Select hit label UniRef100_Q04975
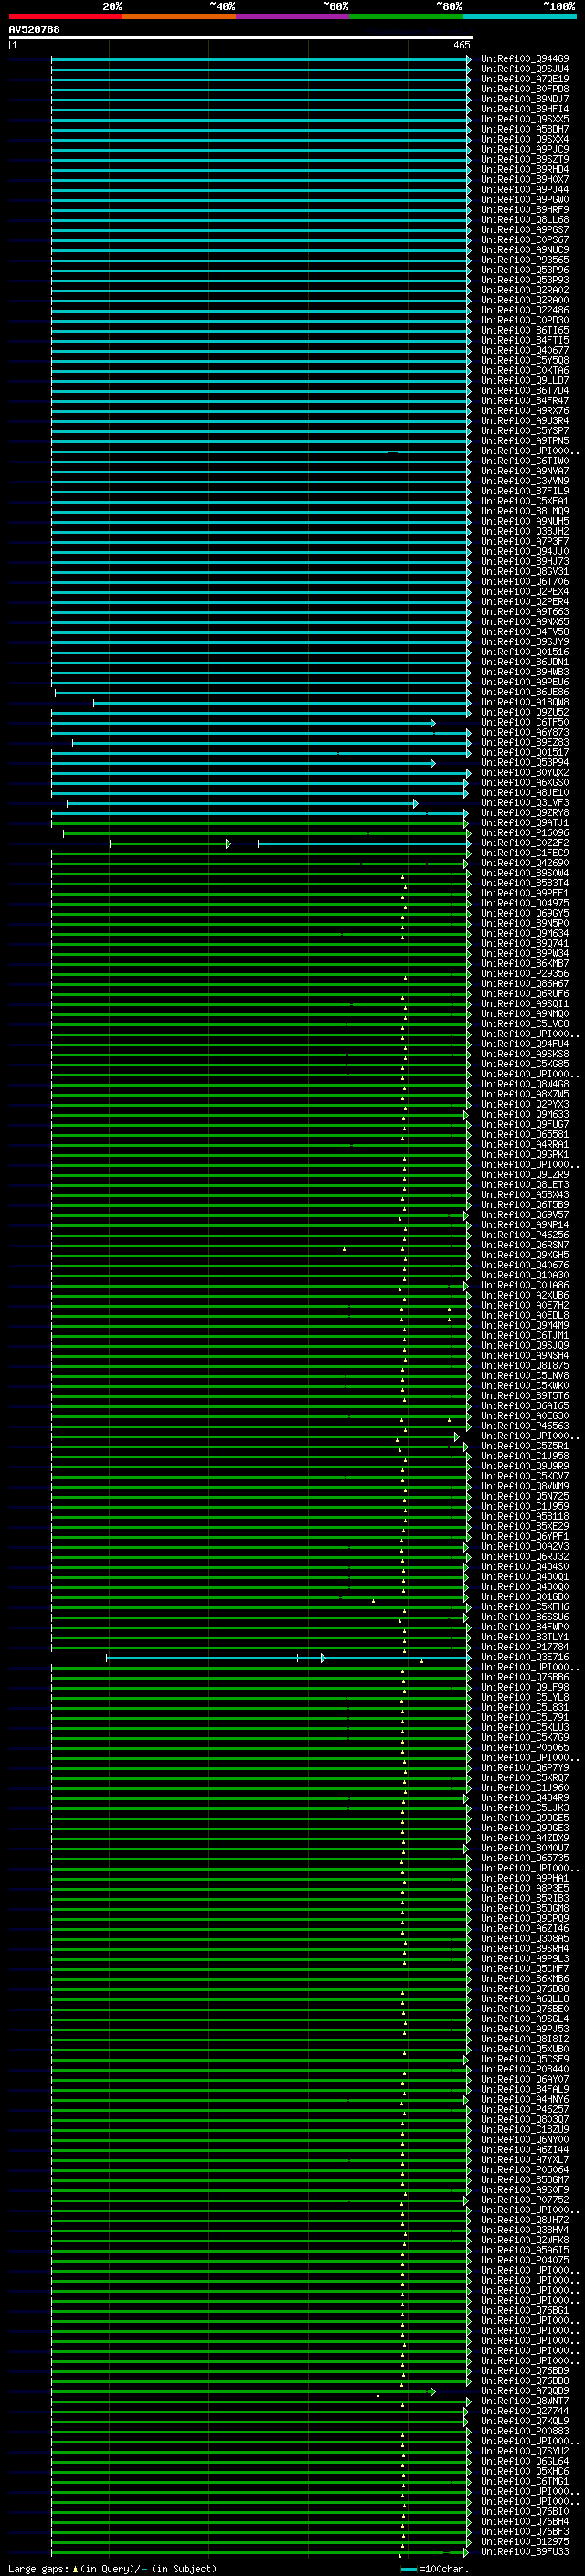585x2576 pixels. (x=525, y=903)
